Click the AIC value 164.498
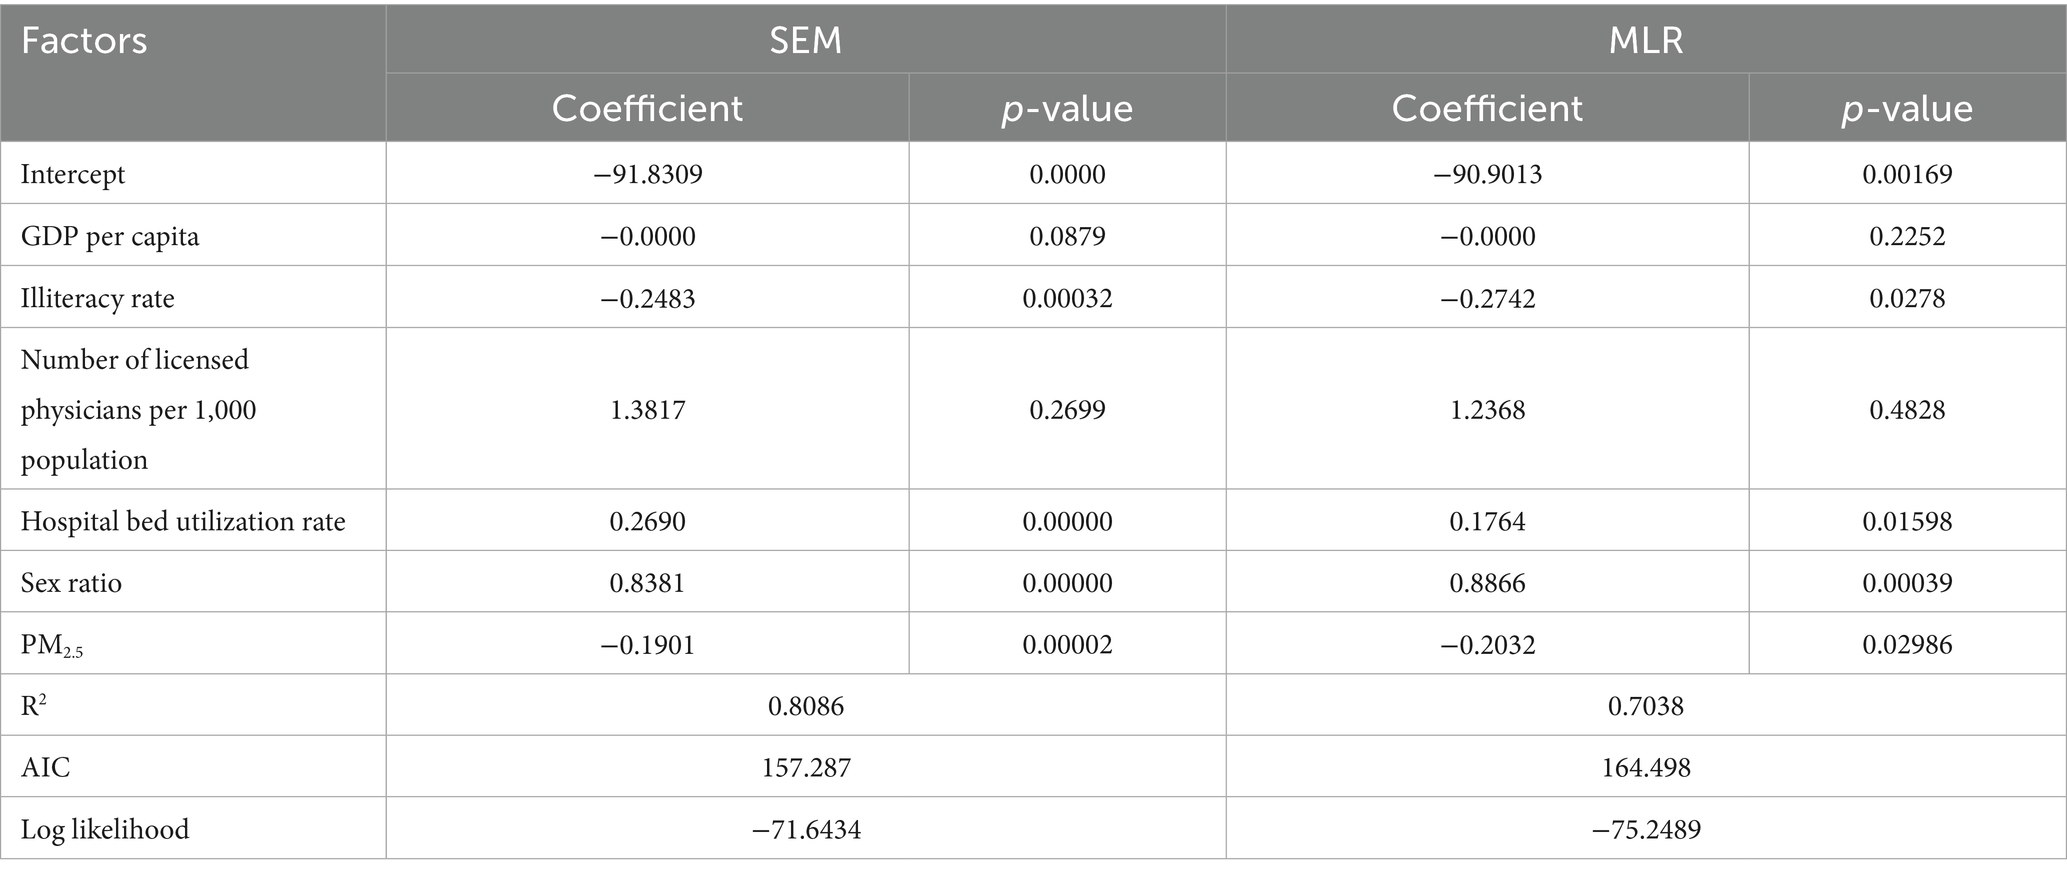The image size is (2067, 877). point(1645,767)
